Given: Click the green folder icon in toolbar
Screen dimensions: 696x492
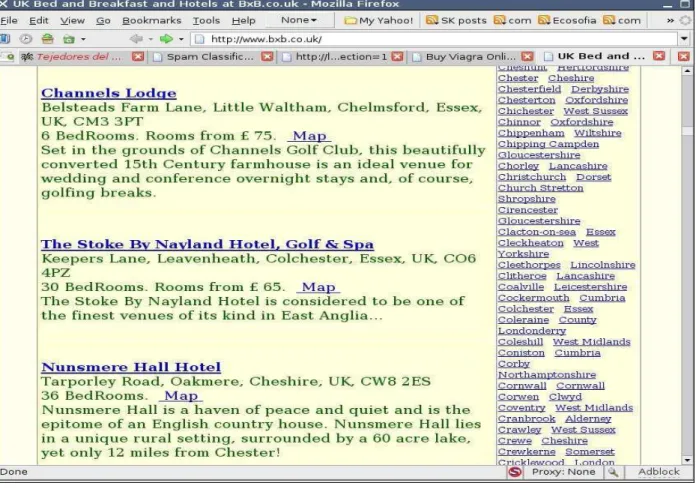Looking at the screenshot, I should (69, 39).
